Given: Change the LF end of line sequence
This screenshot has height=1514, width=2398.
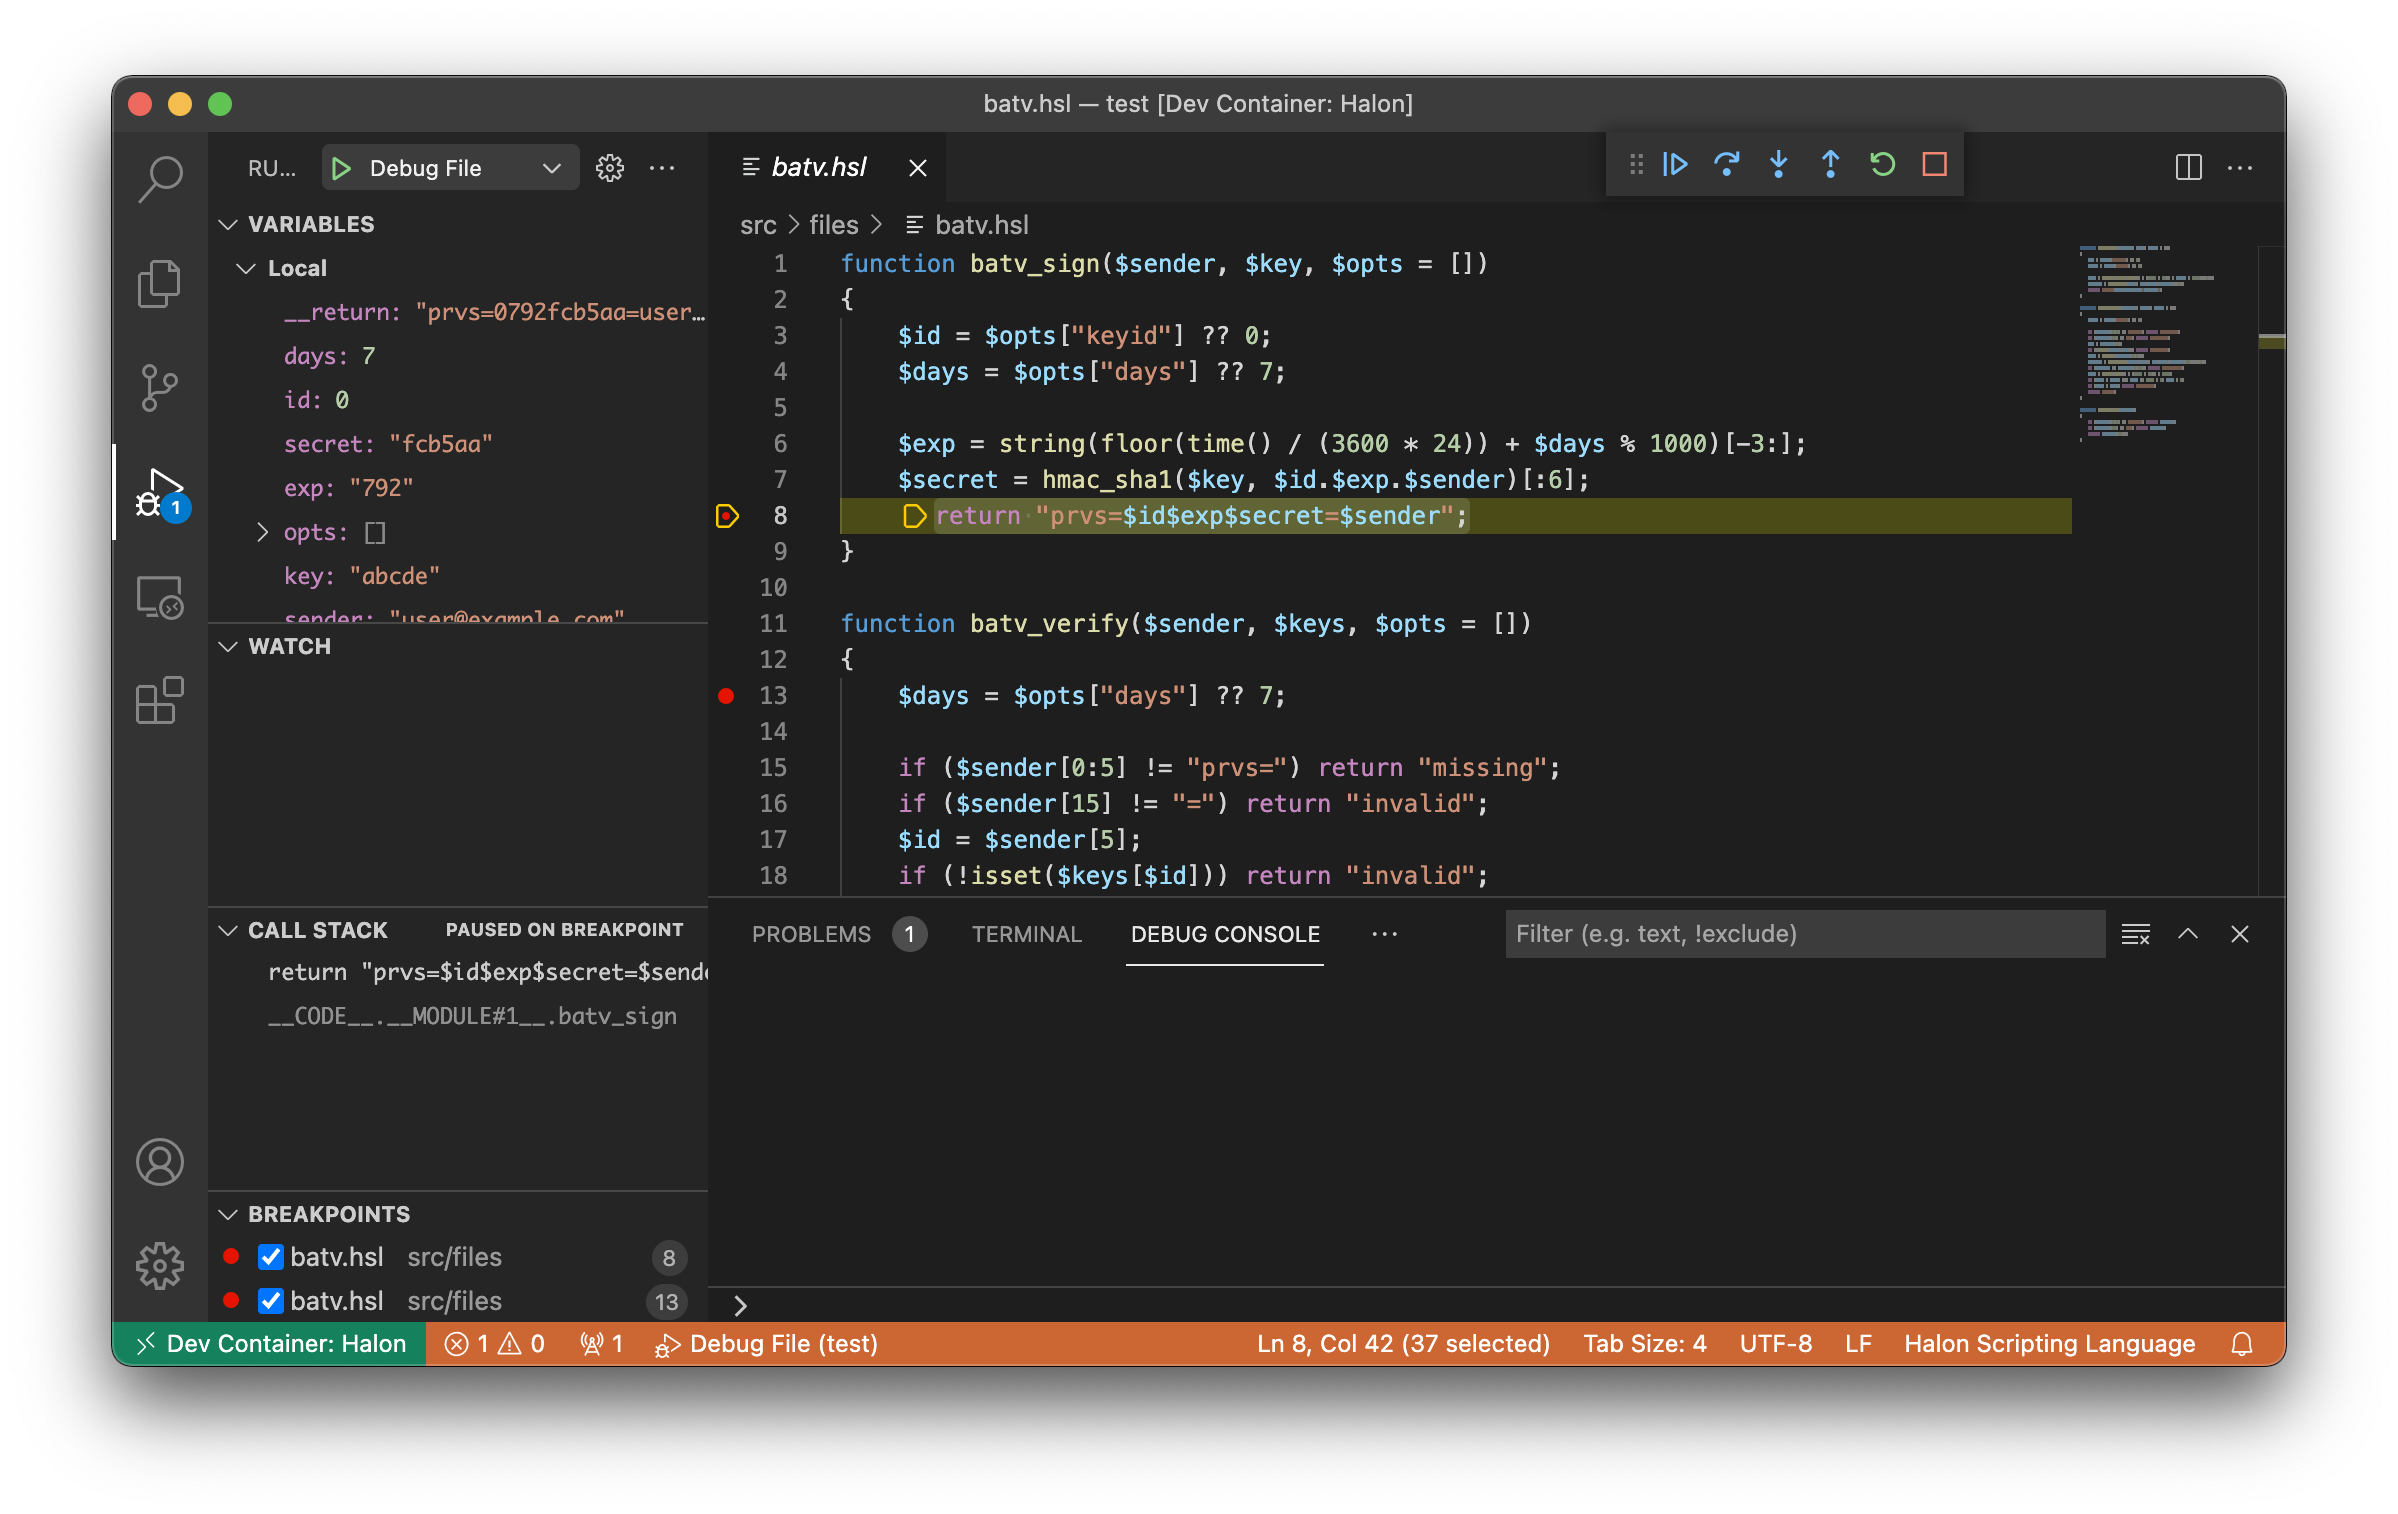Looking at the screenshot, I should click(1858, 1344).
